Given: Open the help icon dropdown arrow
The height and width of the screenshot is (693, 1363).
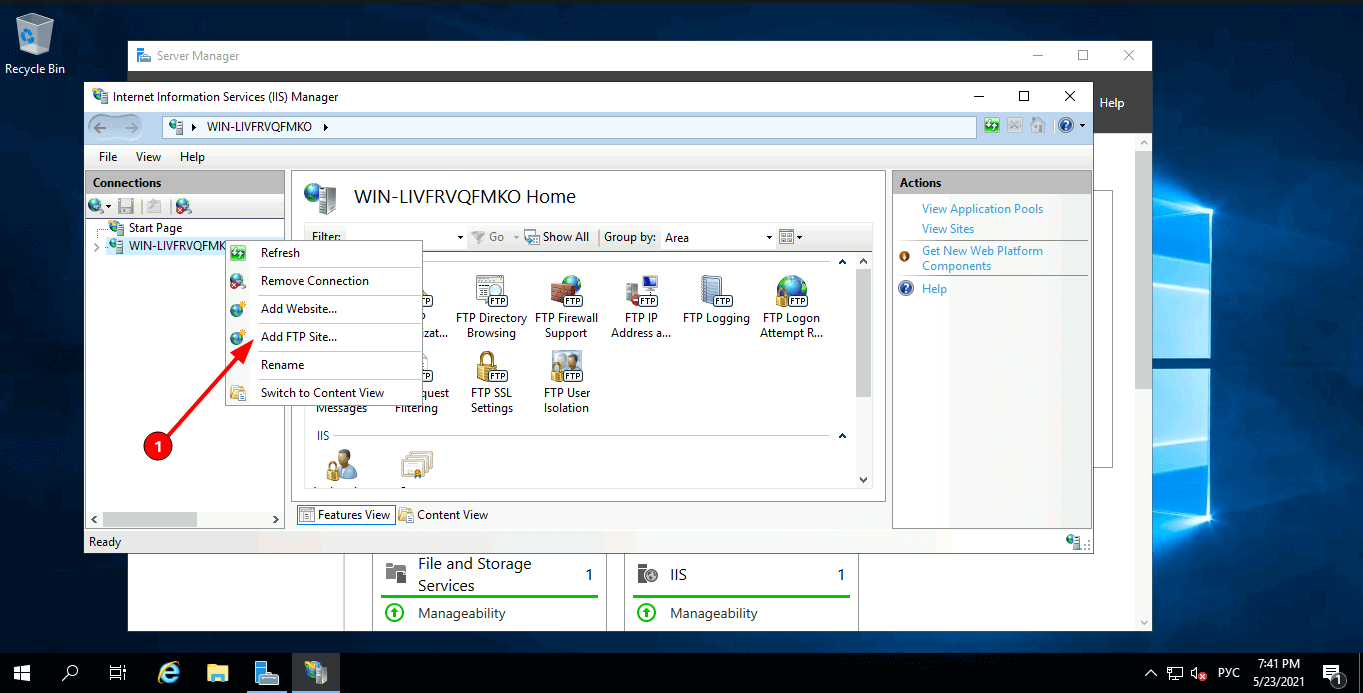Looking at the screenshot, I should (x=1082, y=126).
